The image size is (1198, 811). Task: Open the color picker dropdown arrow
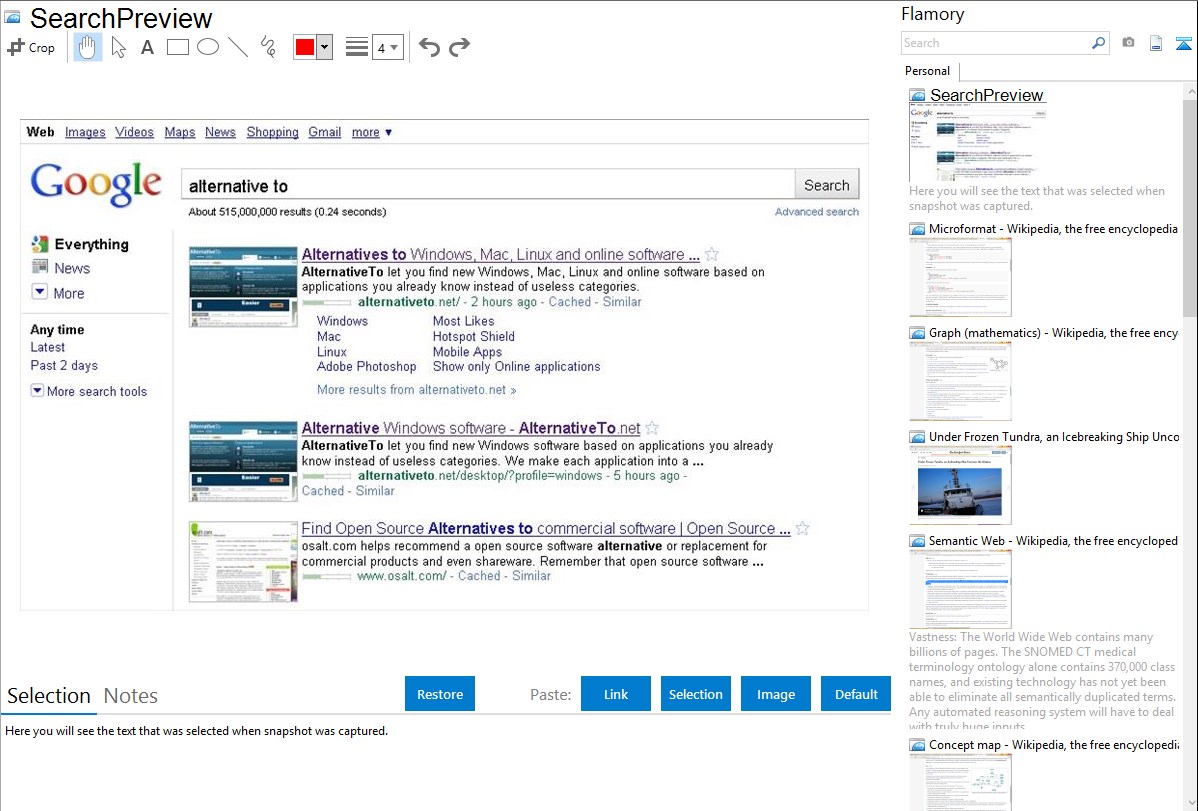[324, 47]
